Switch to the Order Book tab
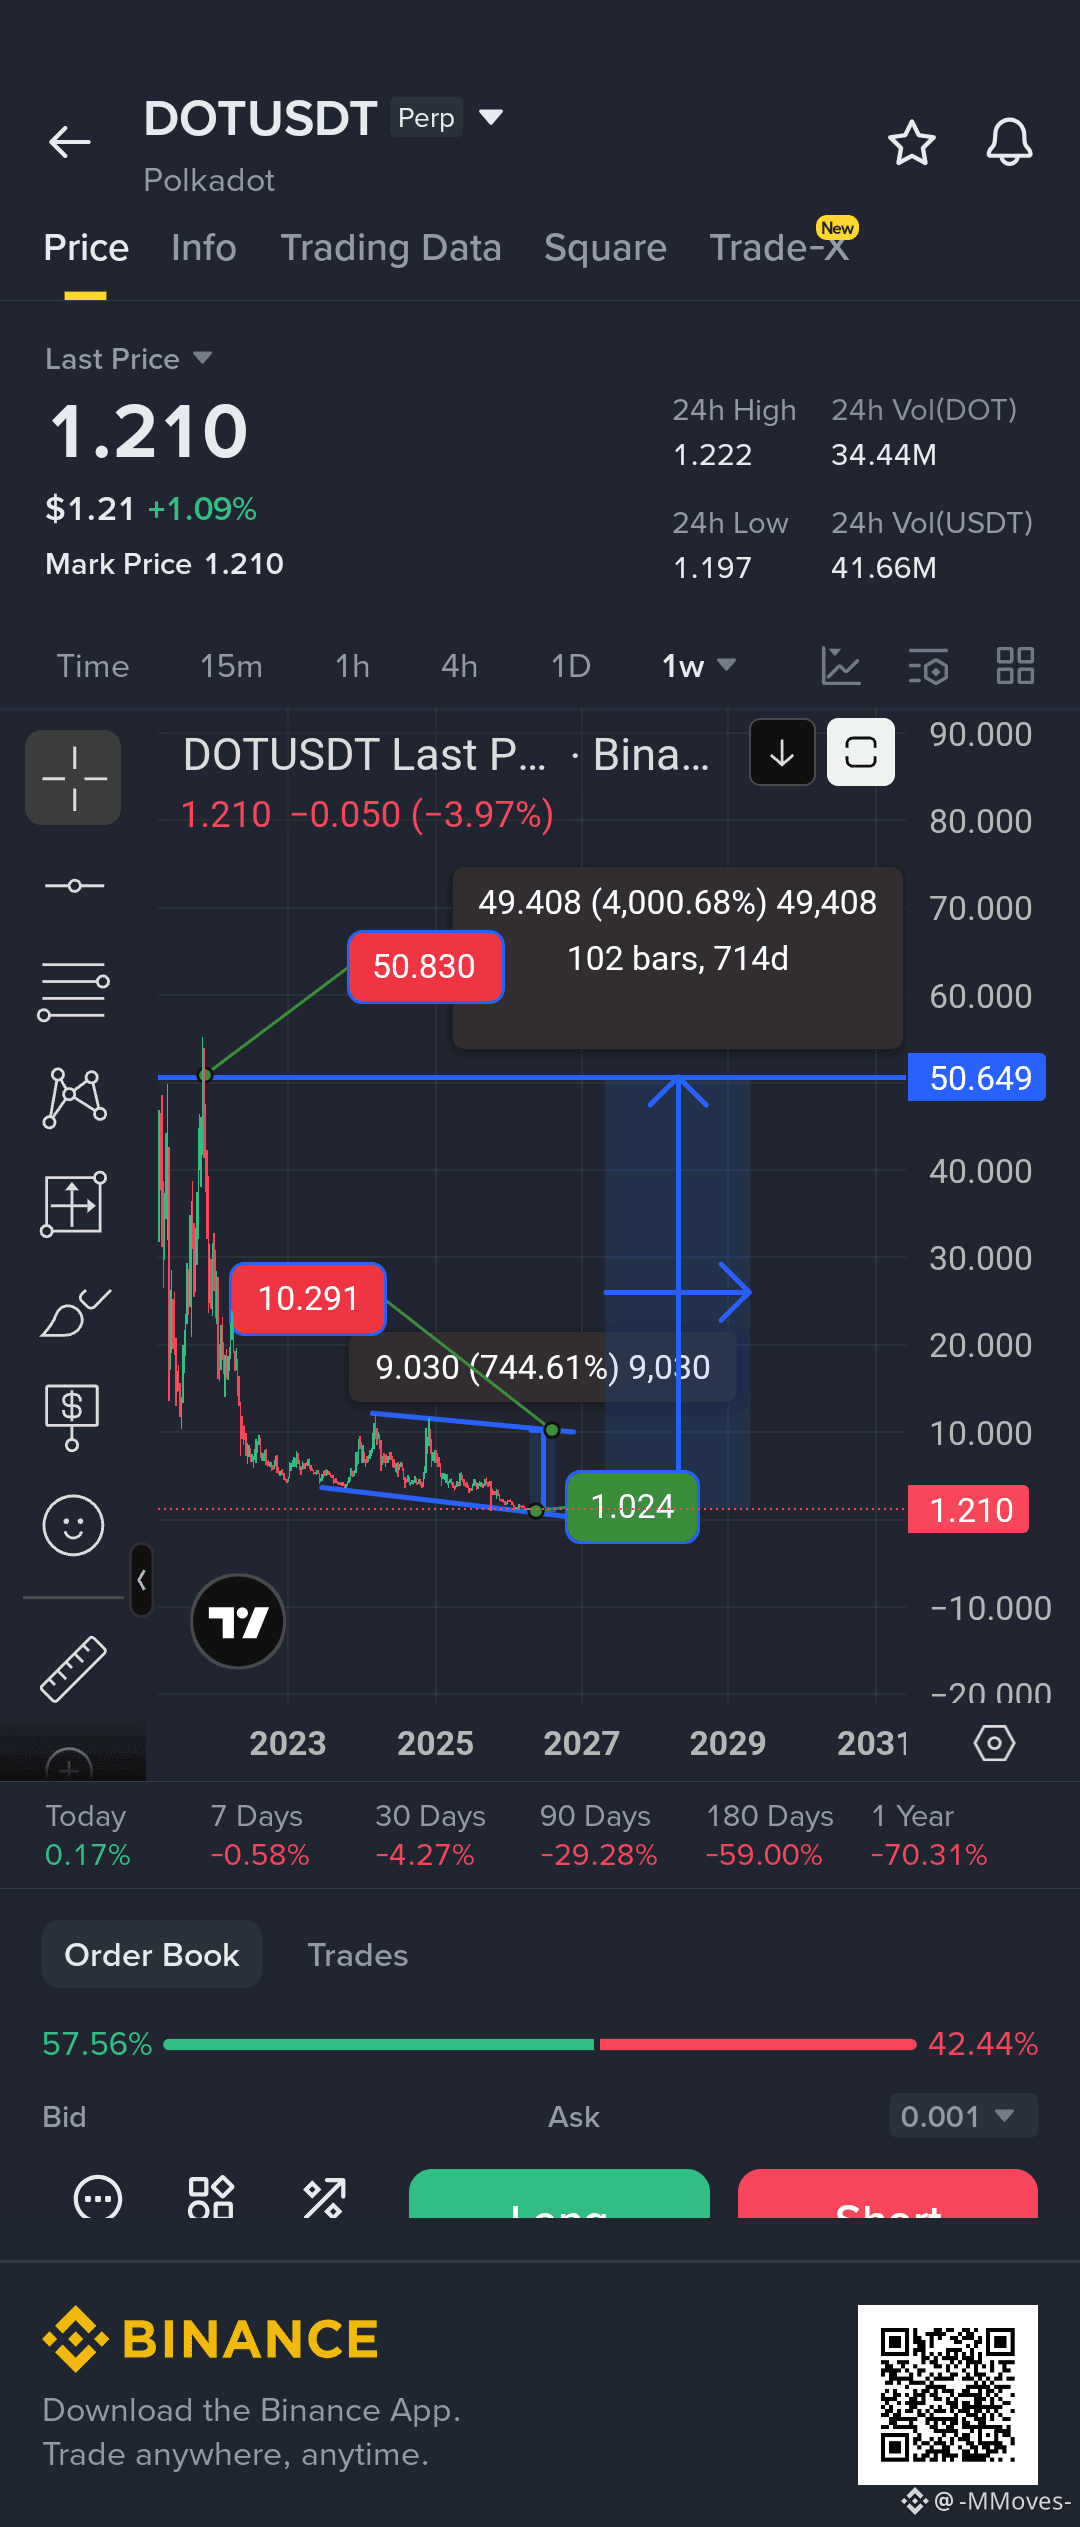The image size is (1080, 2527). click(152, 1954)
